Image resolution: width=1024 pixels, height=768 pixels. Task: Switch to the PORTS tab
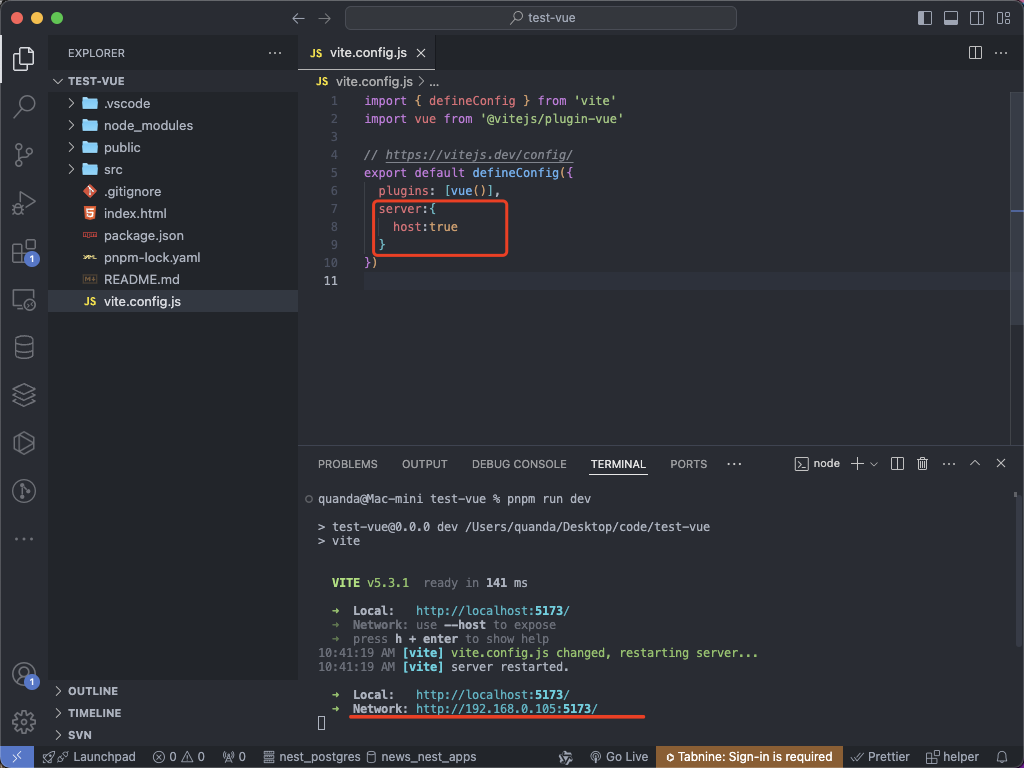tap(688, 464)
